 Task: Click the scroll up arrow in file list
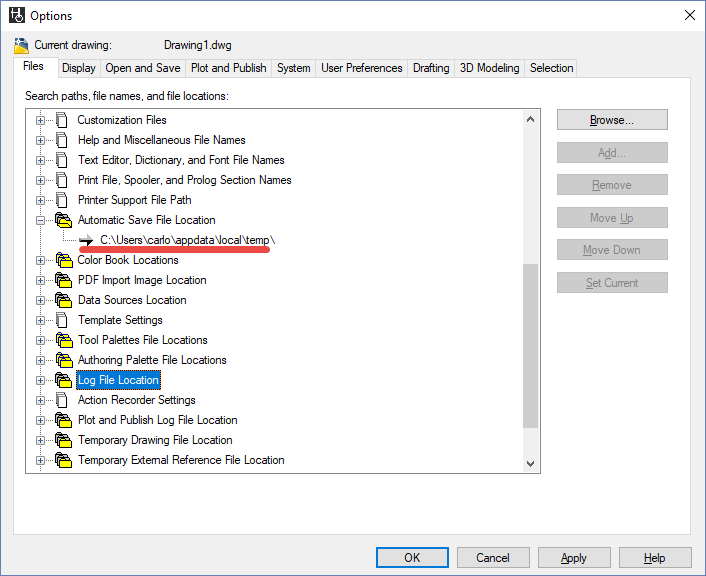tap(530, 119)
